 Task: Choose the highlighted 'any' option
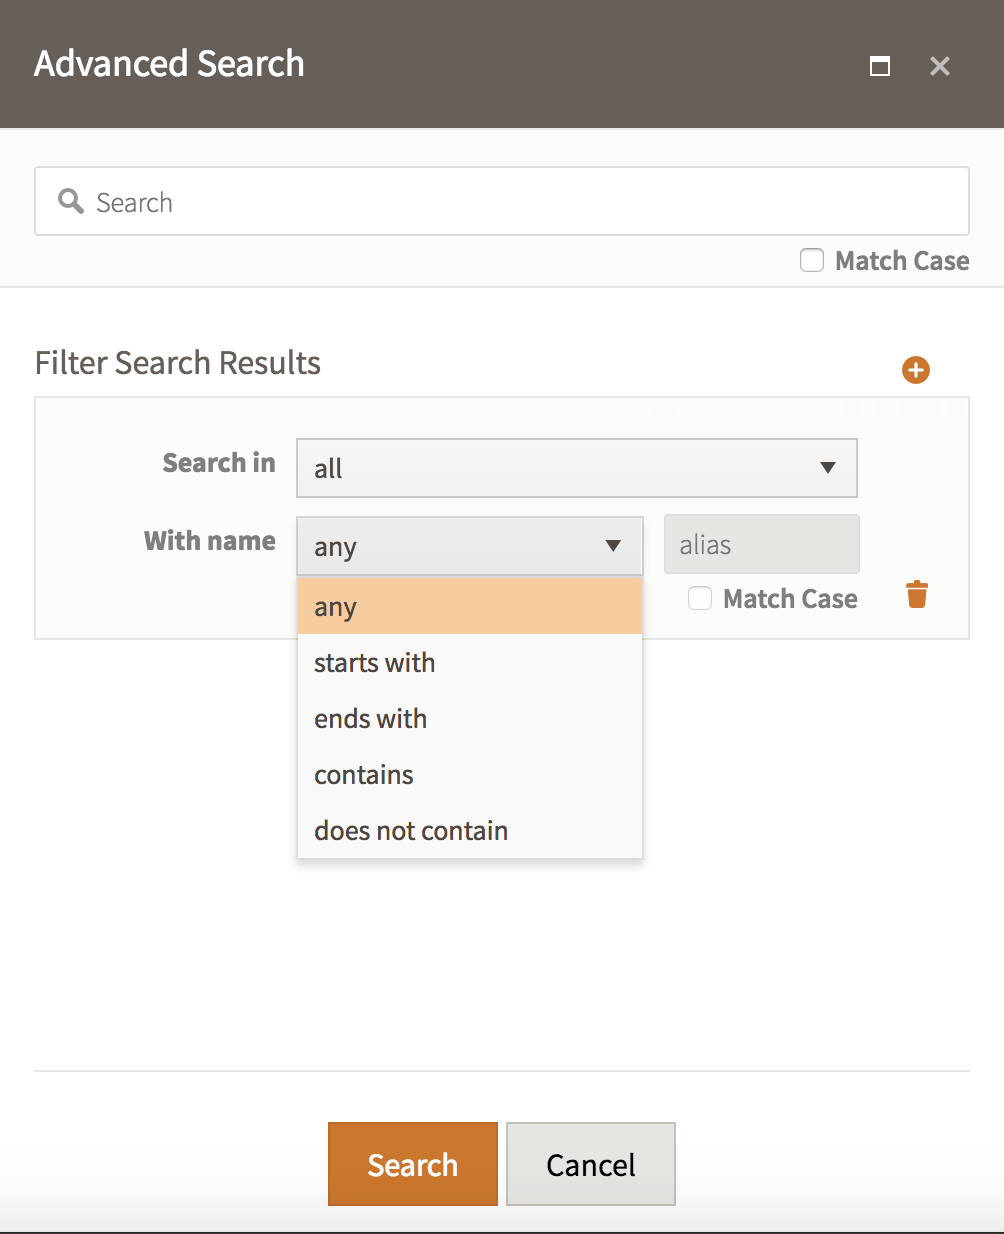[470, 606]
